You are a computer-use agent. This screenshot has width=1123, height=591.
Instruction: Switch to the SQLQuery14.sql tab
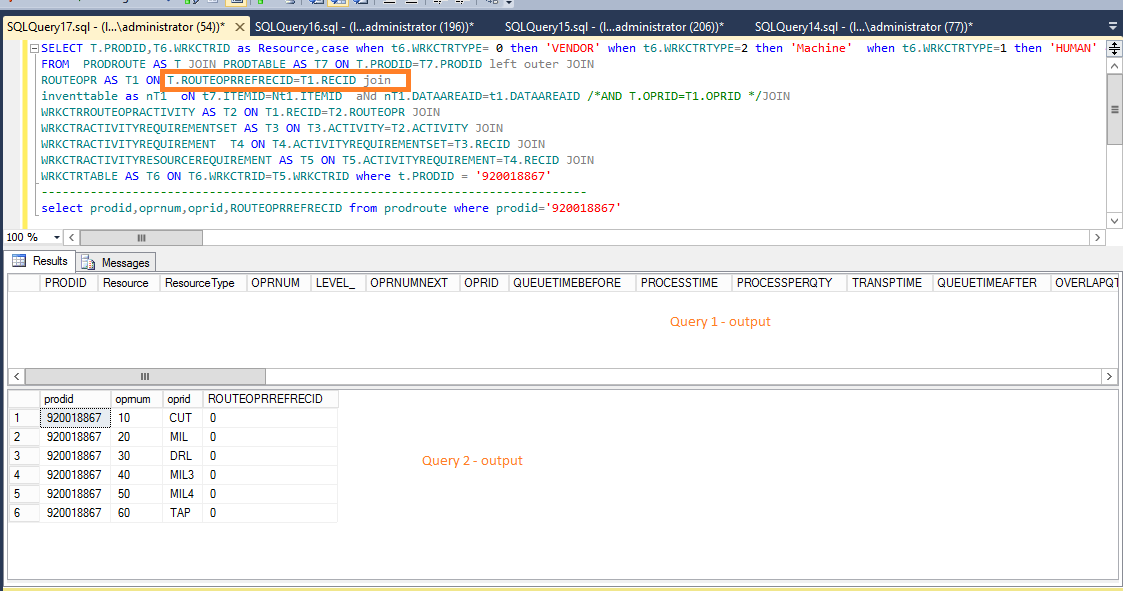863,27
